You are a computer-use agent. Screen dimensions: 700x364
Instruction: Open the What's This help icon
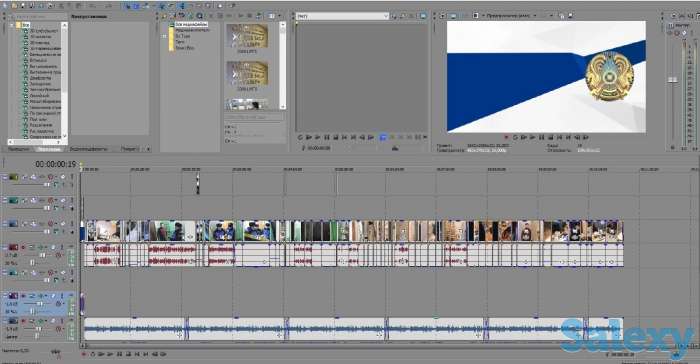click(x=232, y=5)
